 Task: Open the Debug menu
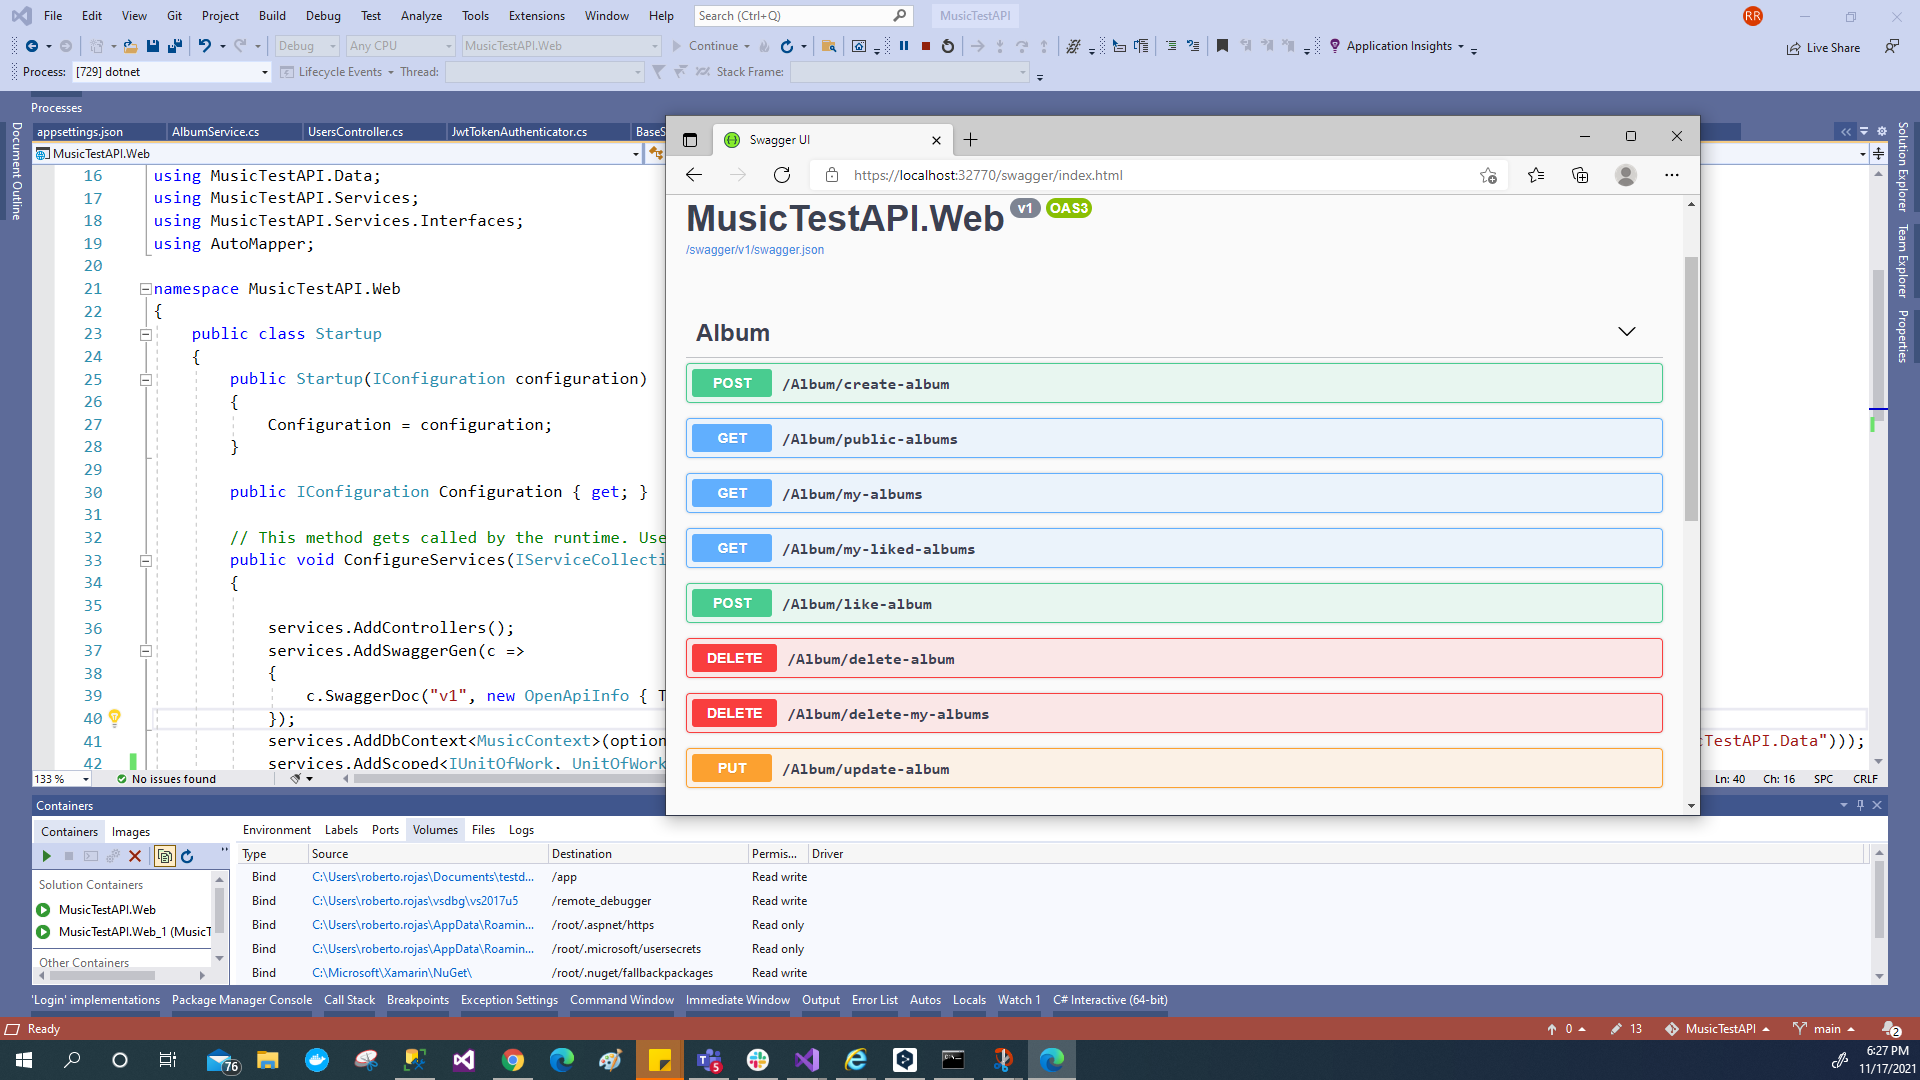[323, 16]
